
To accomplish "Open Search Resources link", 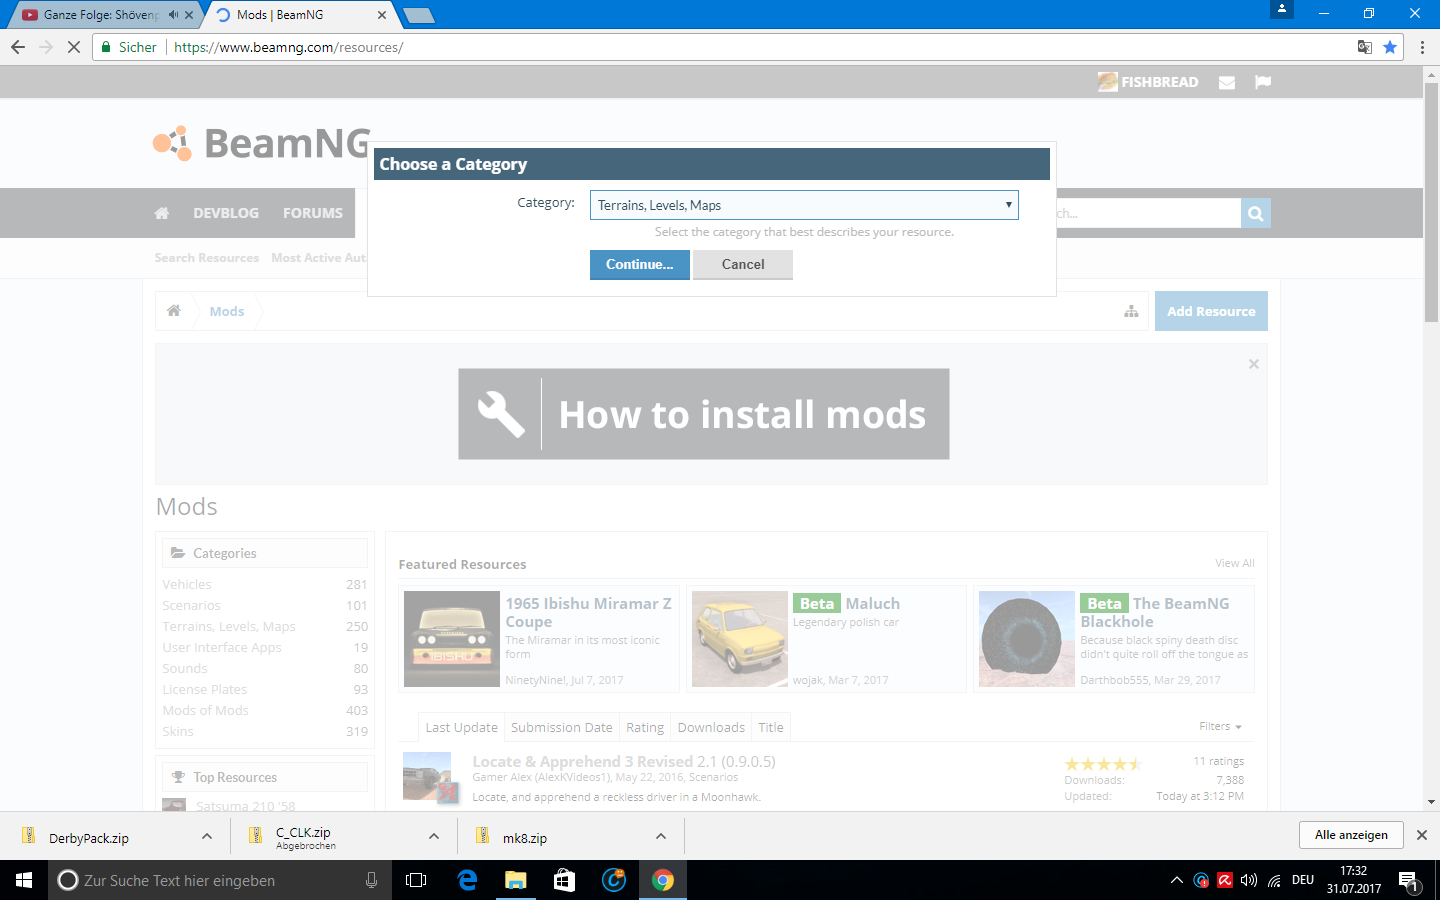I will [207, 258].
